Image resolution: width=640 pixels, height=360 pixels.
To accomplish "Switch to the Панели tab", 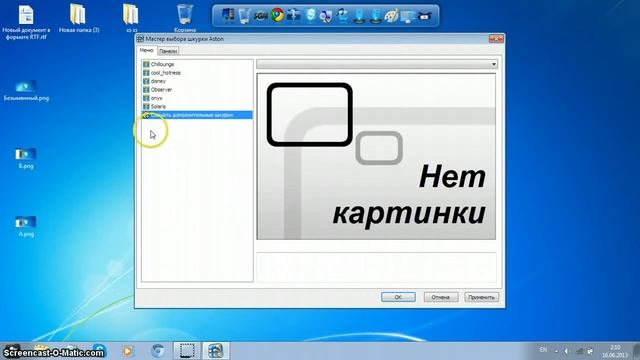I will point(168,51).
